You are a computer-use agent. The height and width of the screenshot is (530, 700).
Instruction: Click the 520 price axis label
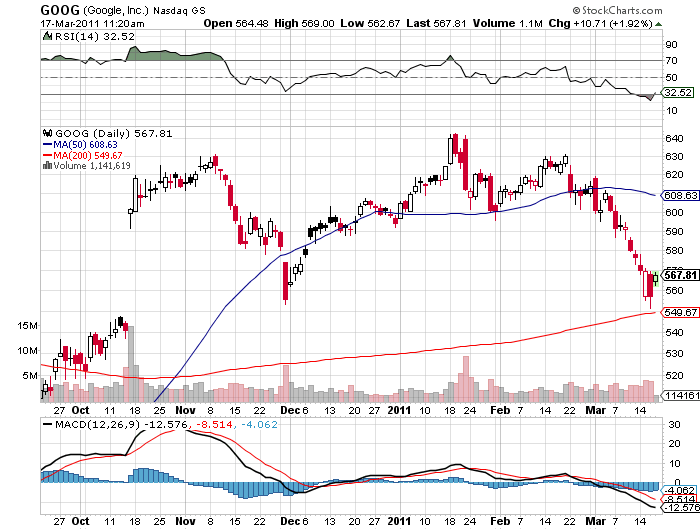[674, 376]
